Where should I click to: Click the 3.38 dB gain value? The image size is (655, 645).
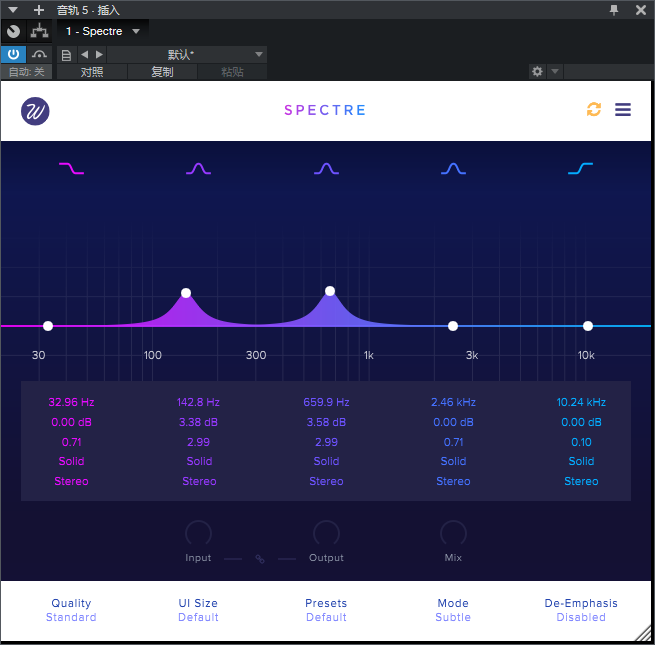[x=198, y=422]
